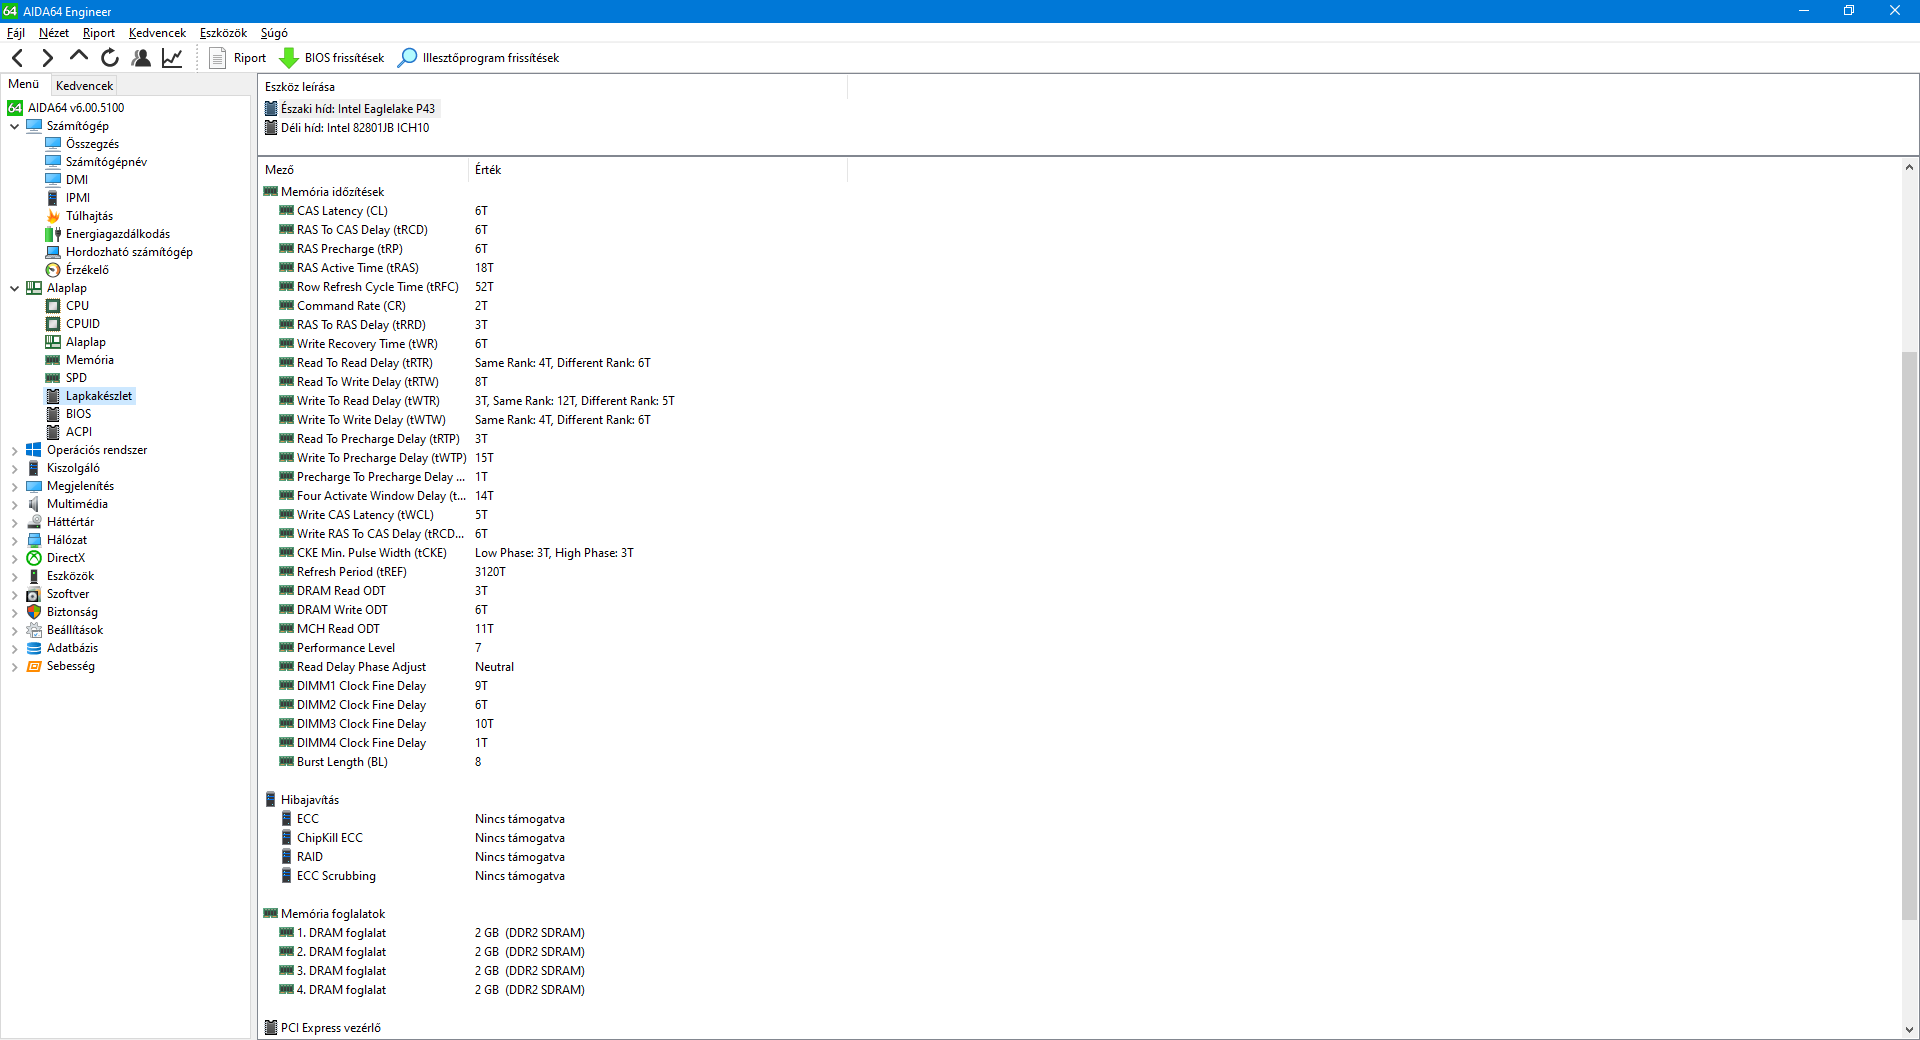Go back with the left arrow toolbar icon
The width and height of the screenshot is (1920, 1040).
coord(18,58)
